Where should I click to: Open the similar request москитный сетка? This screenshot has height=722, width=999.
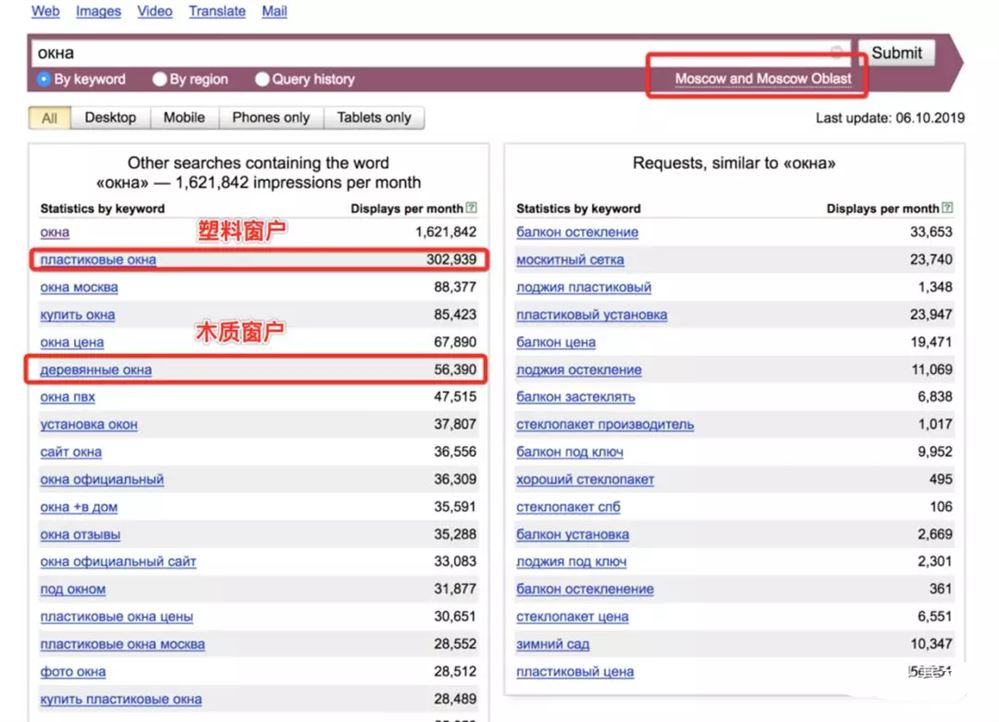click(570, 259)
